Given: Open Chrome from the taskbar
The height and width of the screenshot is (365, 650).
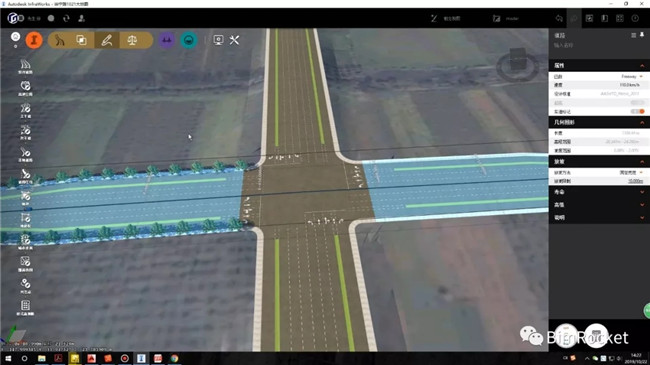Looking at the screenshot, I should [x=174, y=358].
